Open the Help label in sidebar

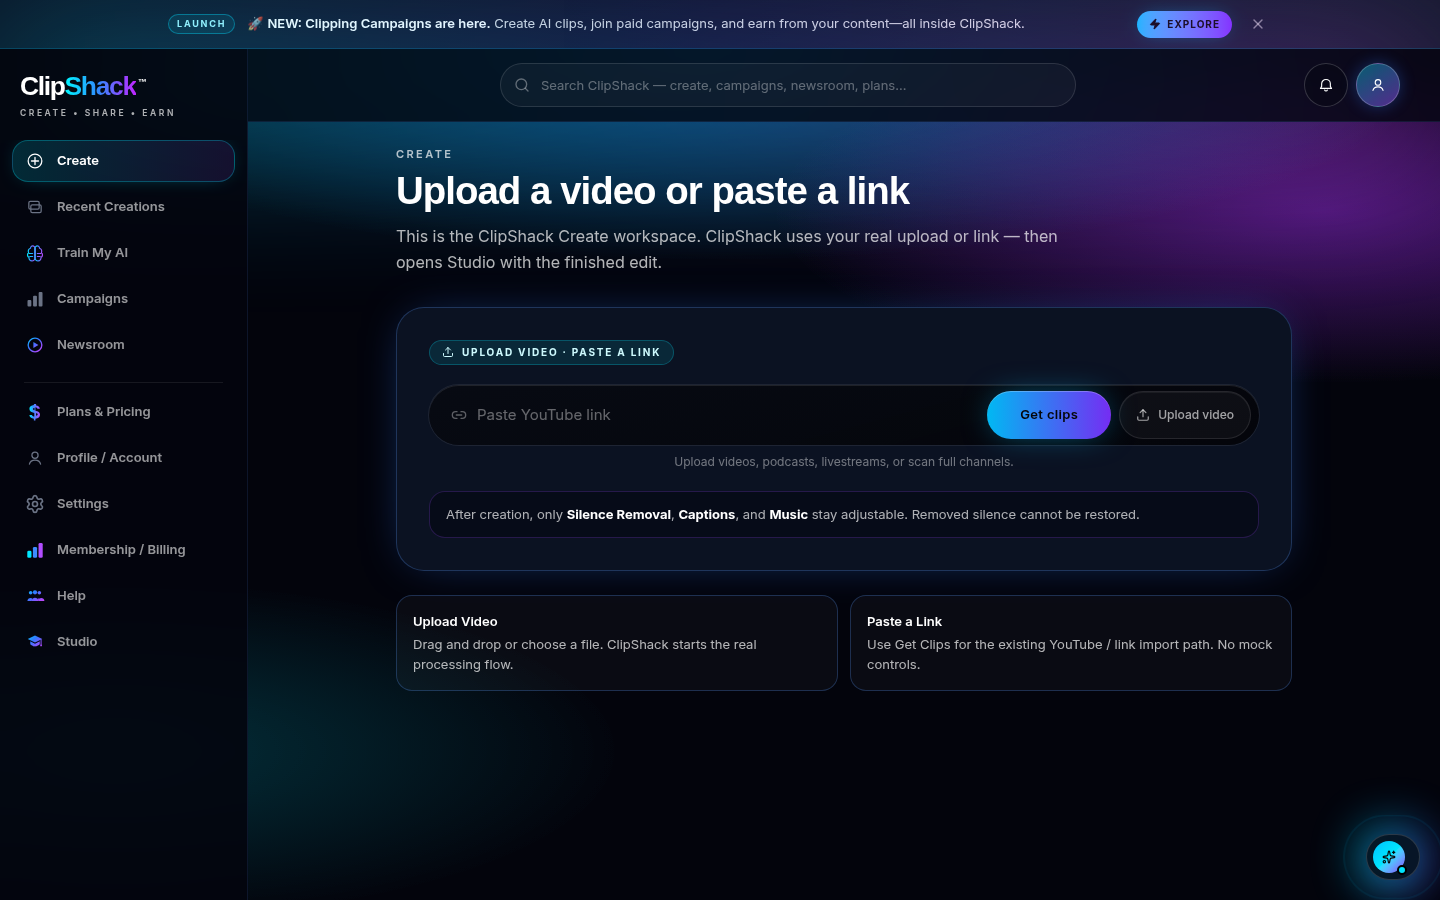point(71,596)
